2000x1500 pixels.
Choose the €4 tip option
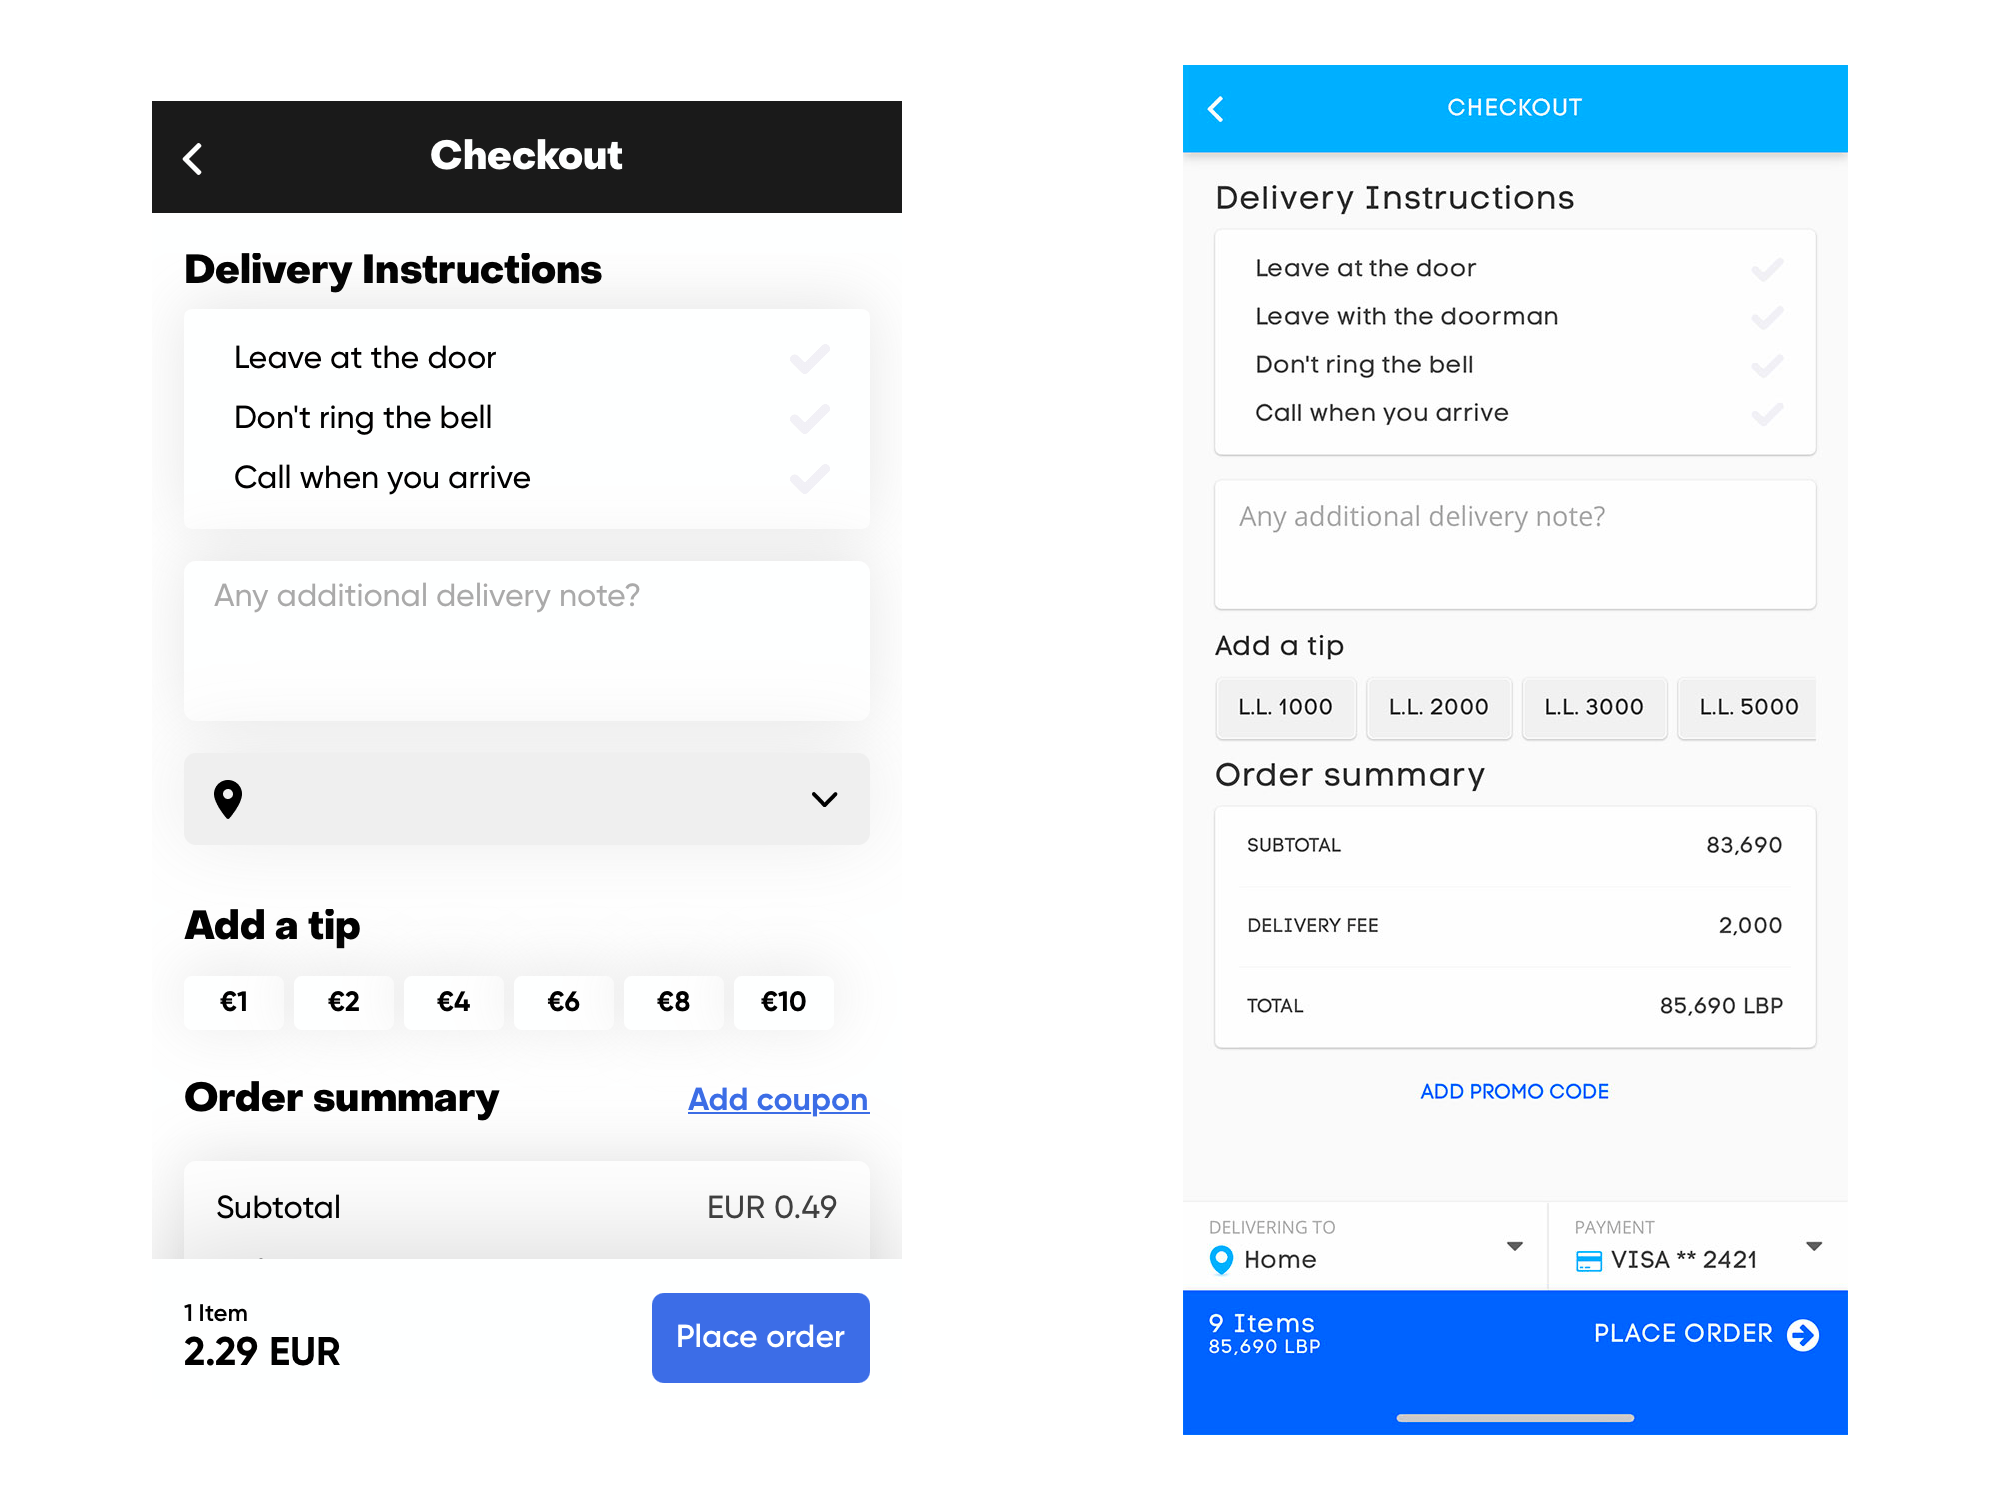click(453, 1002)
